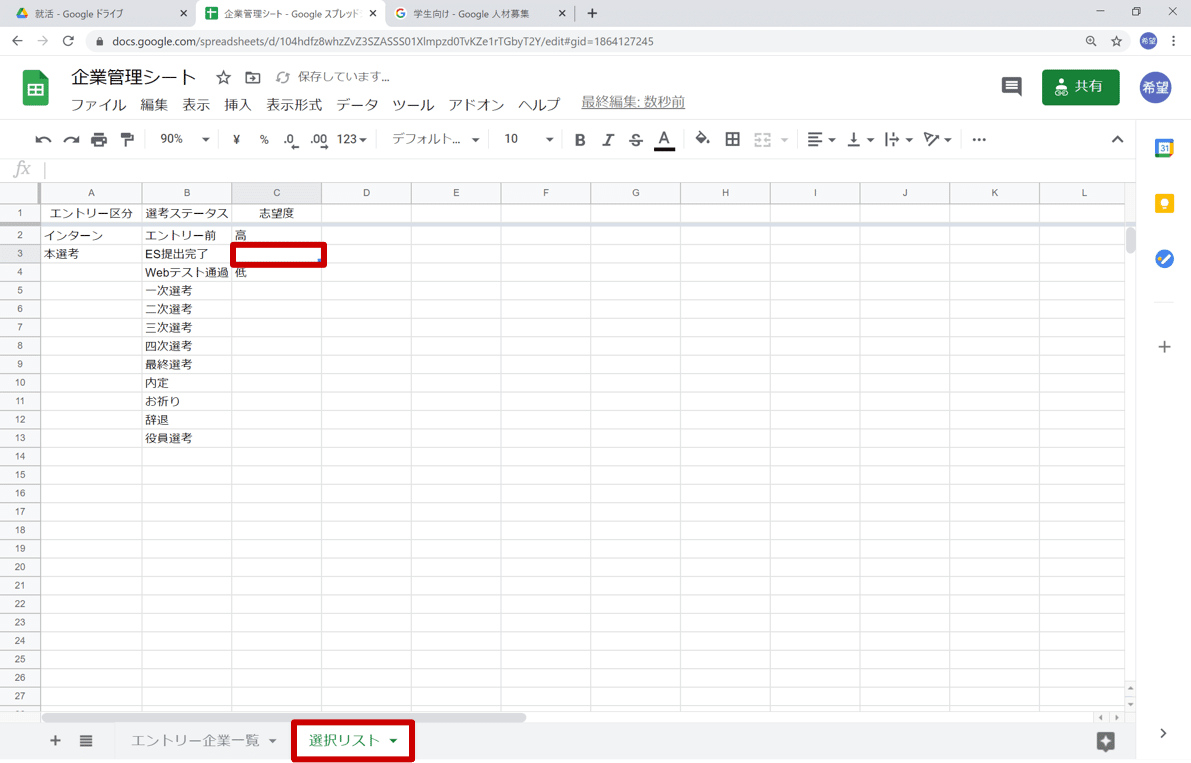The width and height of the screenshot is (1191, 763).
Task: Decrease decimal places icon
Action: (291, 140)
